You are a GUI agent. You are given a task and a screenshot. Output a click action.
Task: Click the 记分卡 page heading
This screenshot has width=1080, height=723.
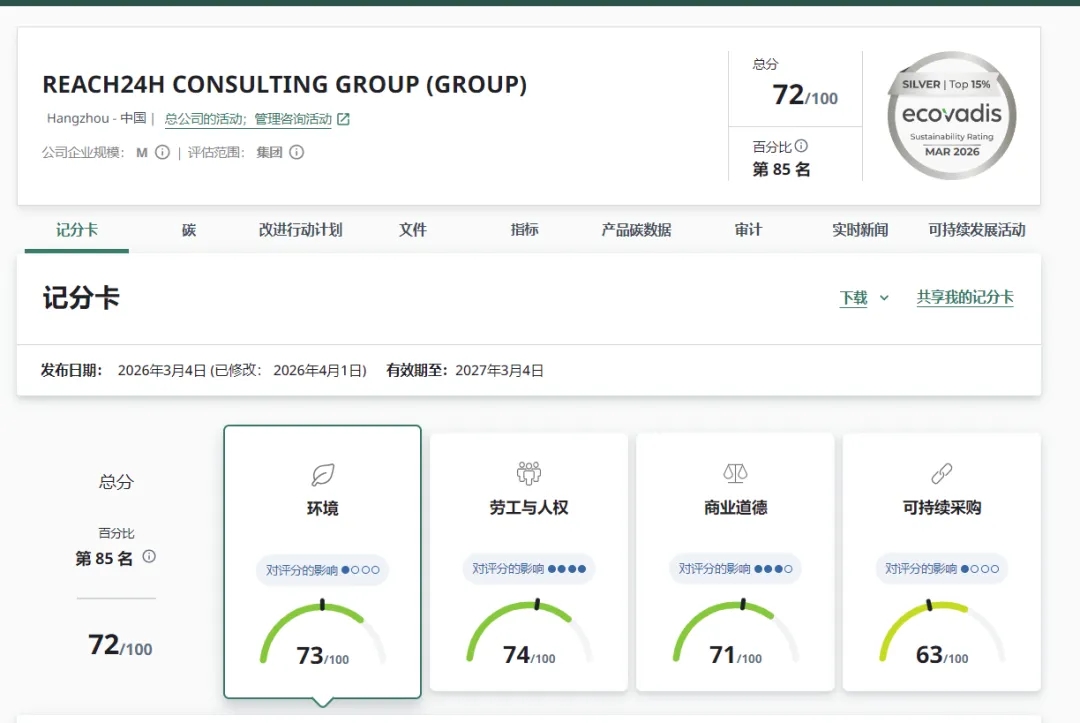81,298
